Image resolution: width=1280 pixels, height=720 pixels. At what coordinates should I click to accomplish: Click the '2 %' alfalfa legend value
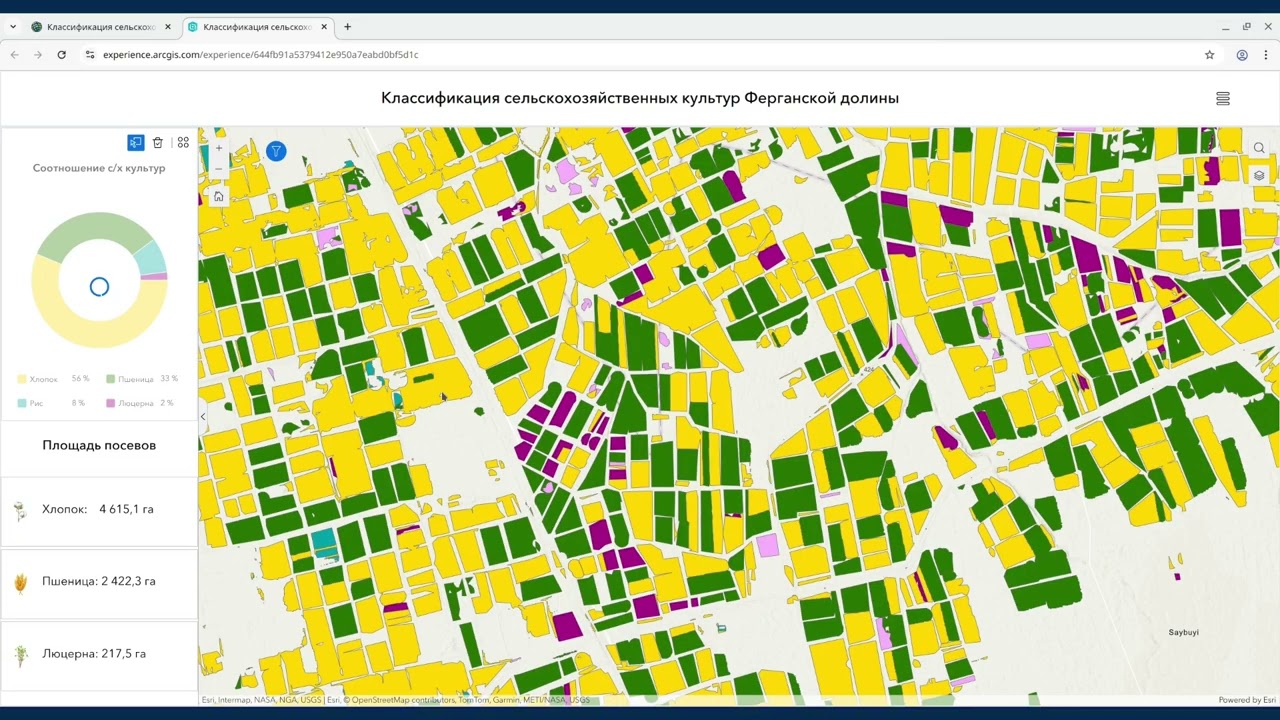point(166,403)
